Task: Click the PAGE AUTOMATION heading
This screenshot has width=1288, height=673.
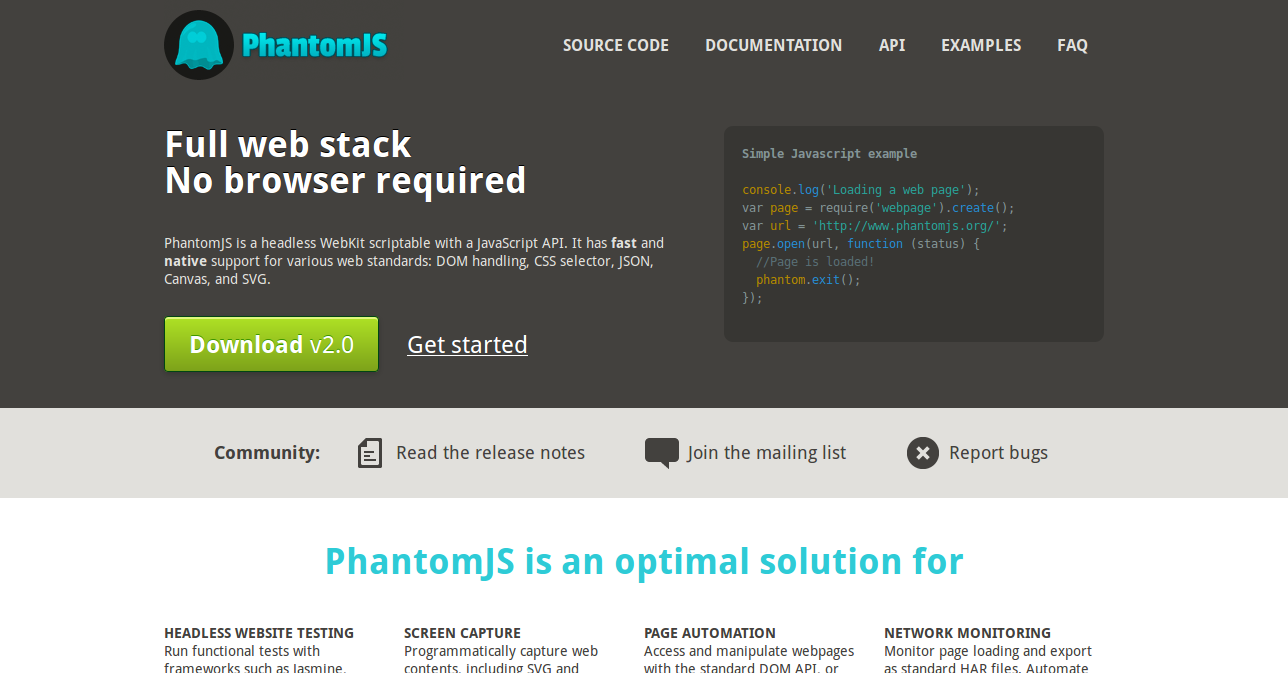Action: point(710,633)
